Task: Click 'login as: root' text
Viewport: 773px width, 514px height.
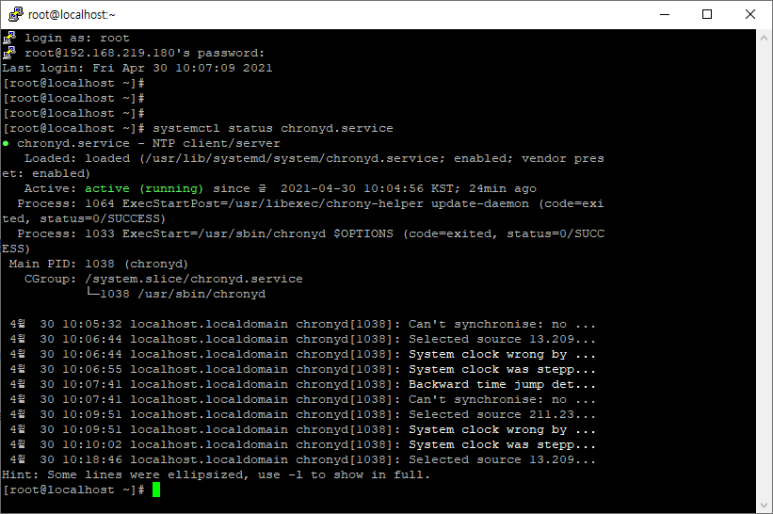Action: click(x=77, y=38)
